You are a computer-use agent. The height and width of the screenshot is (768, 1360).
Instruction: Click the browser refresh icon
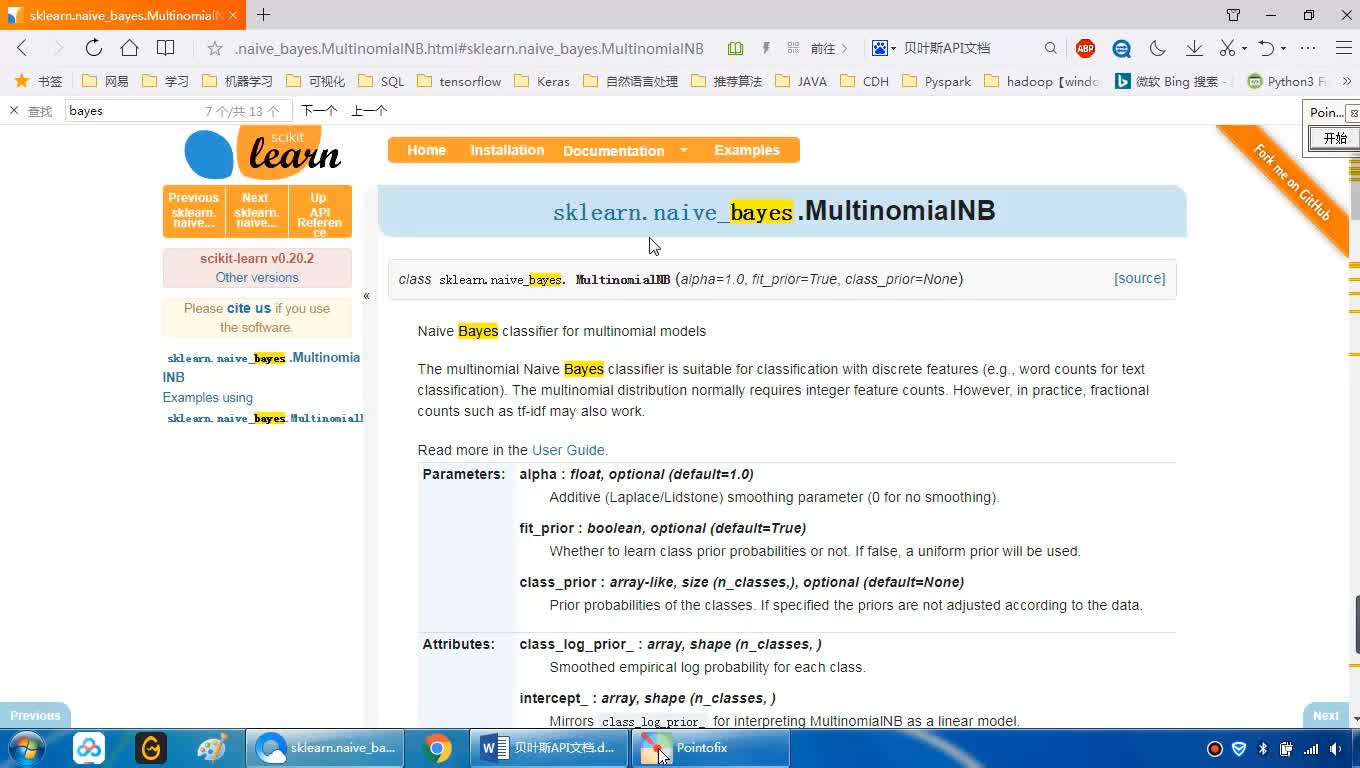click(93, 48)
